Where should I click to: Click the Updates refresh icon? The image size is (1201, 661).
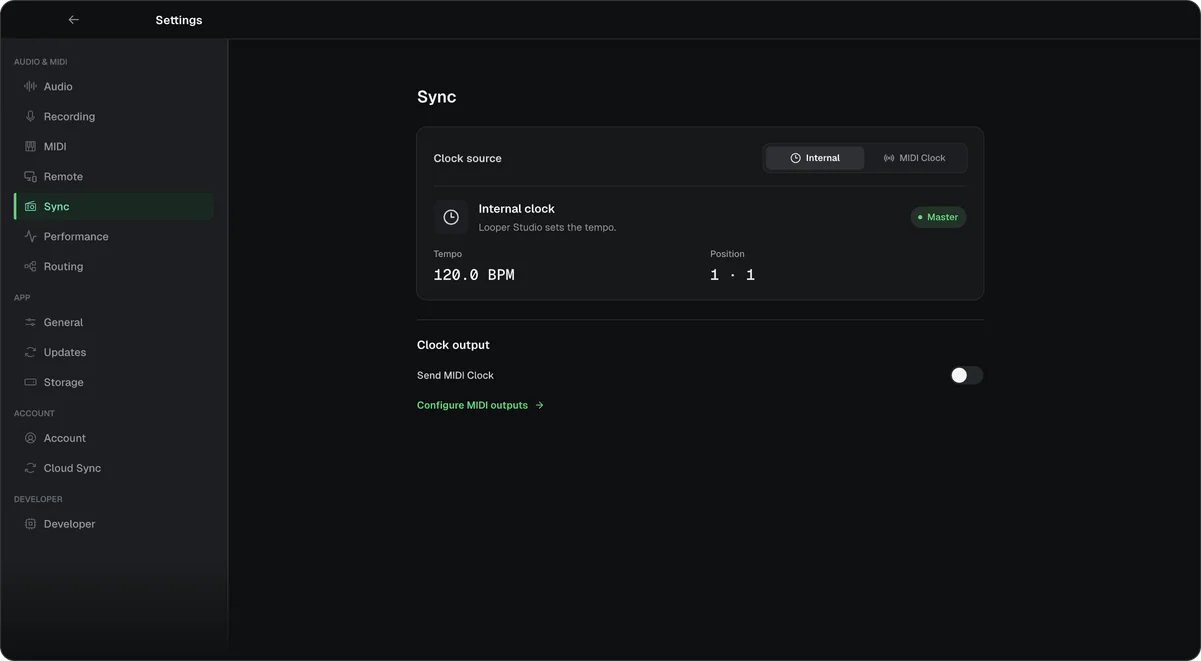(x=30, y=353)
